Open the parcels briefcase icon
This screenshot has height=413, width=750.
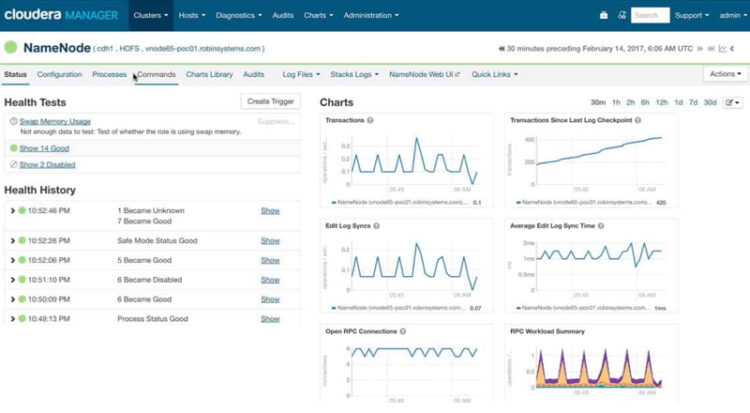click(x=604, y=15)
